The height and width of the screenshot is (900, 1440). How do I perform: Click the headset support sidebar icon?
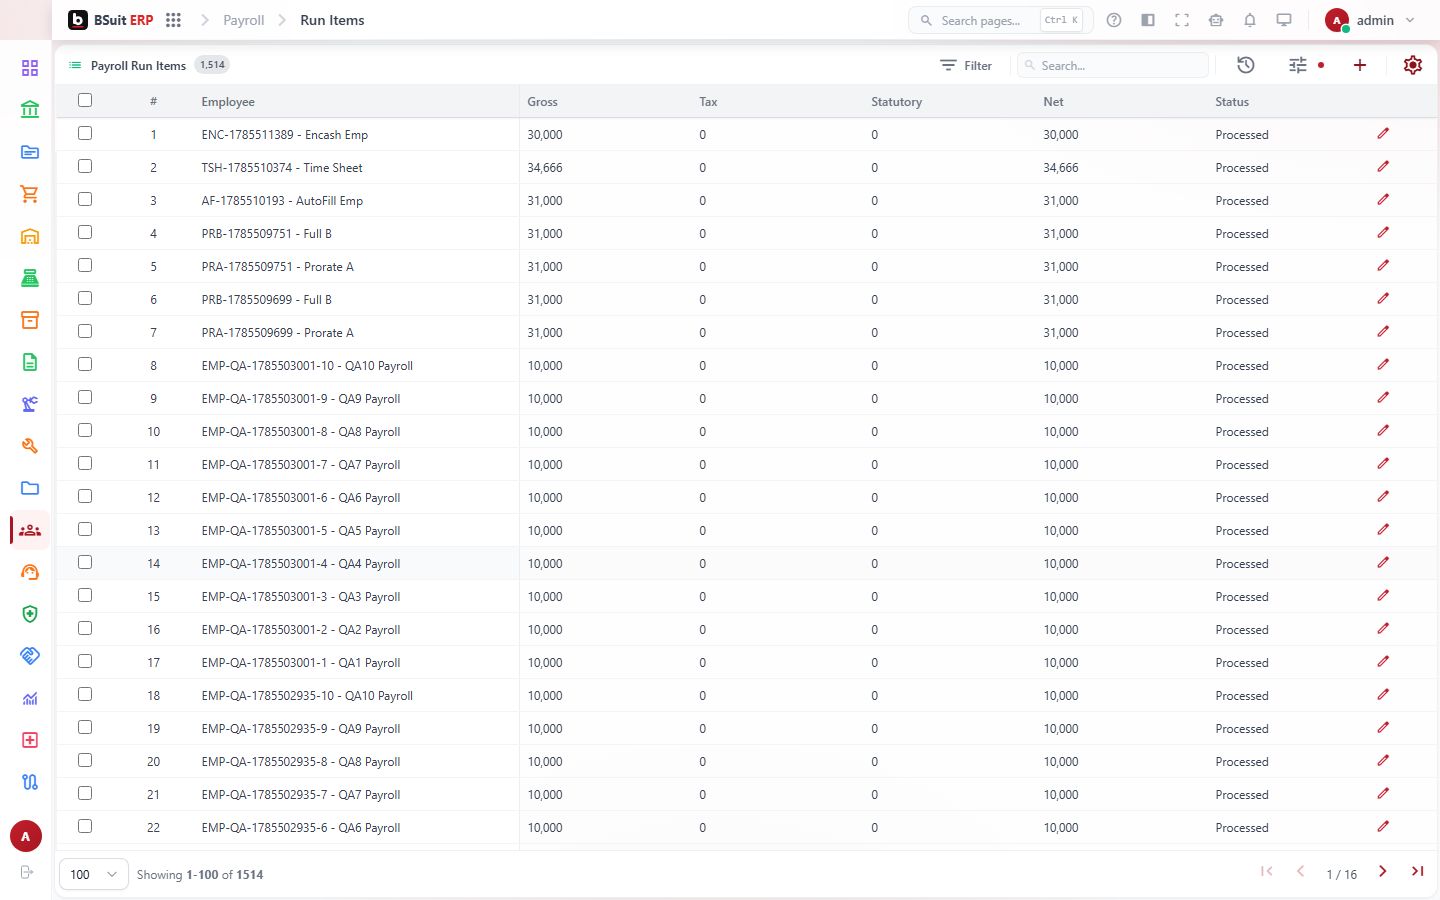click(x=30, y=572)
